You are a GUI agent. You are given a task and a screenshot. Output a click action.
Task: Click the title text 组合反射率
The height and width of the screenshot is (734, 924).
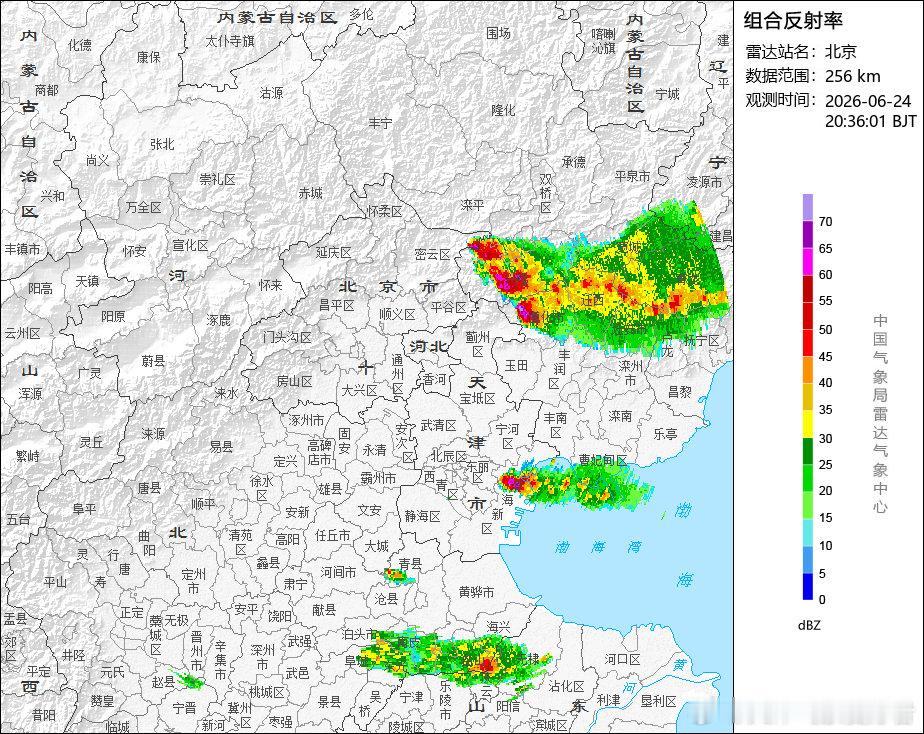coord(793,21)
